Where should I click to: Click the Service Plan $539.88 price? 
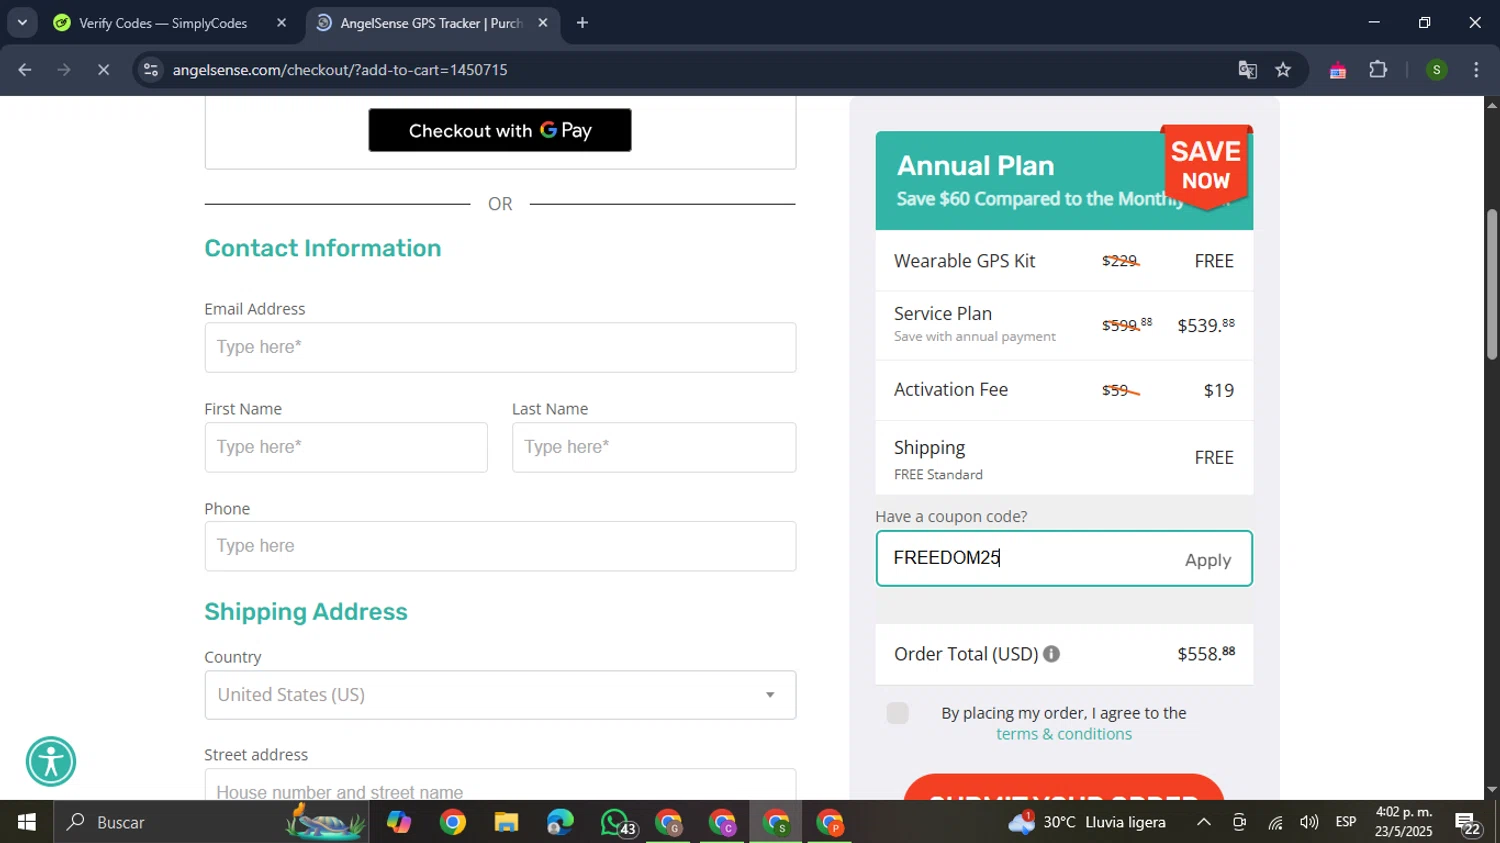point(1206,325)
